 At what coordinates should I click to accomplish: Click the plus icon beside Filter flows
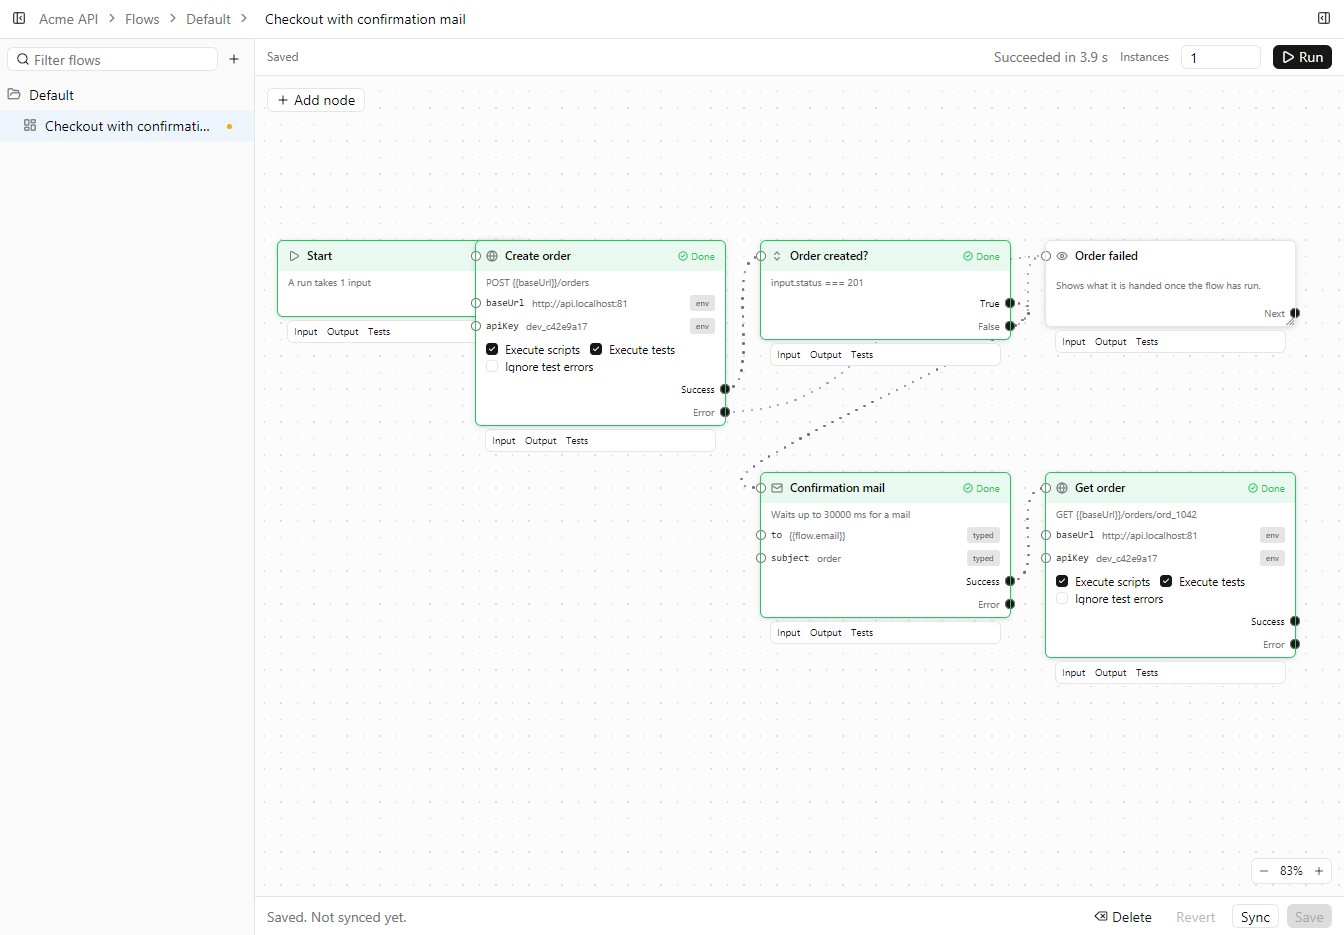click(234, 59)
